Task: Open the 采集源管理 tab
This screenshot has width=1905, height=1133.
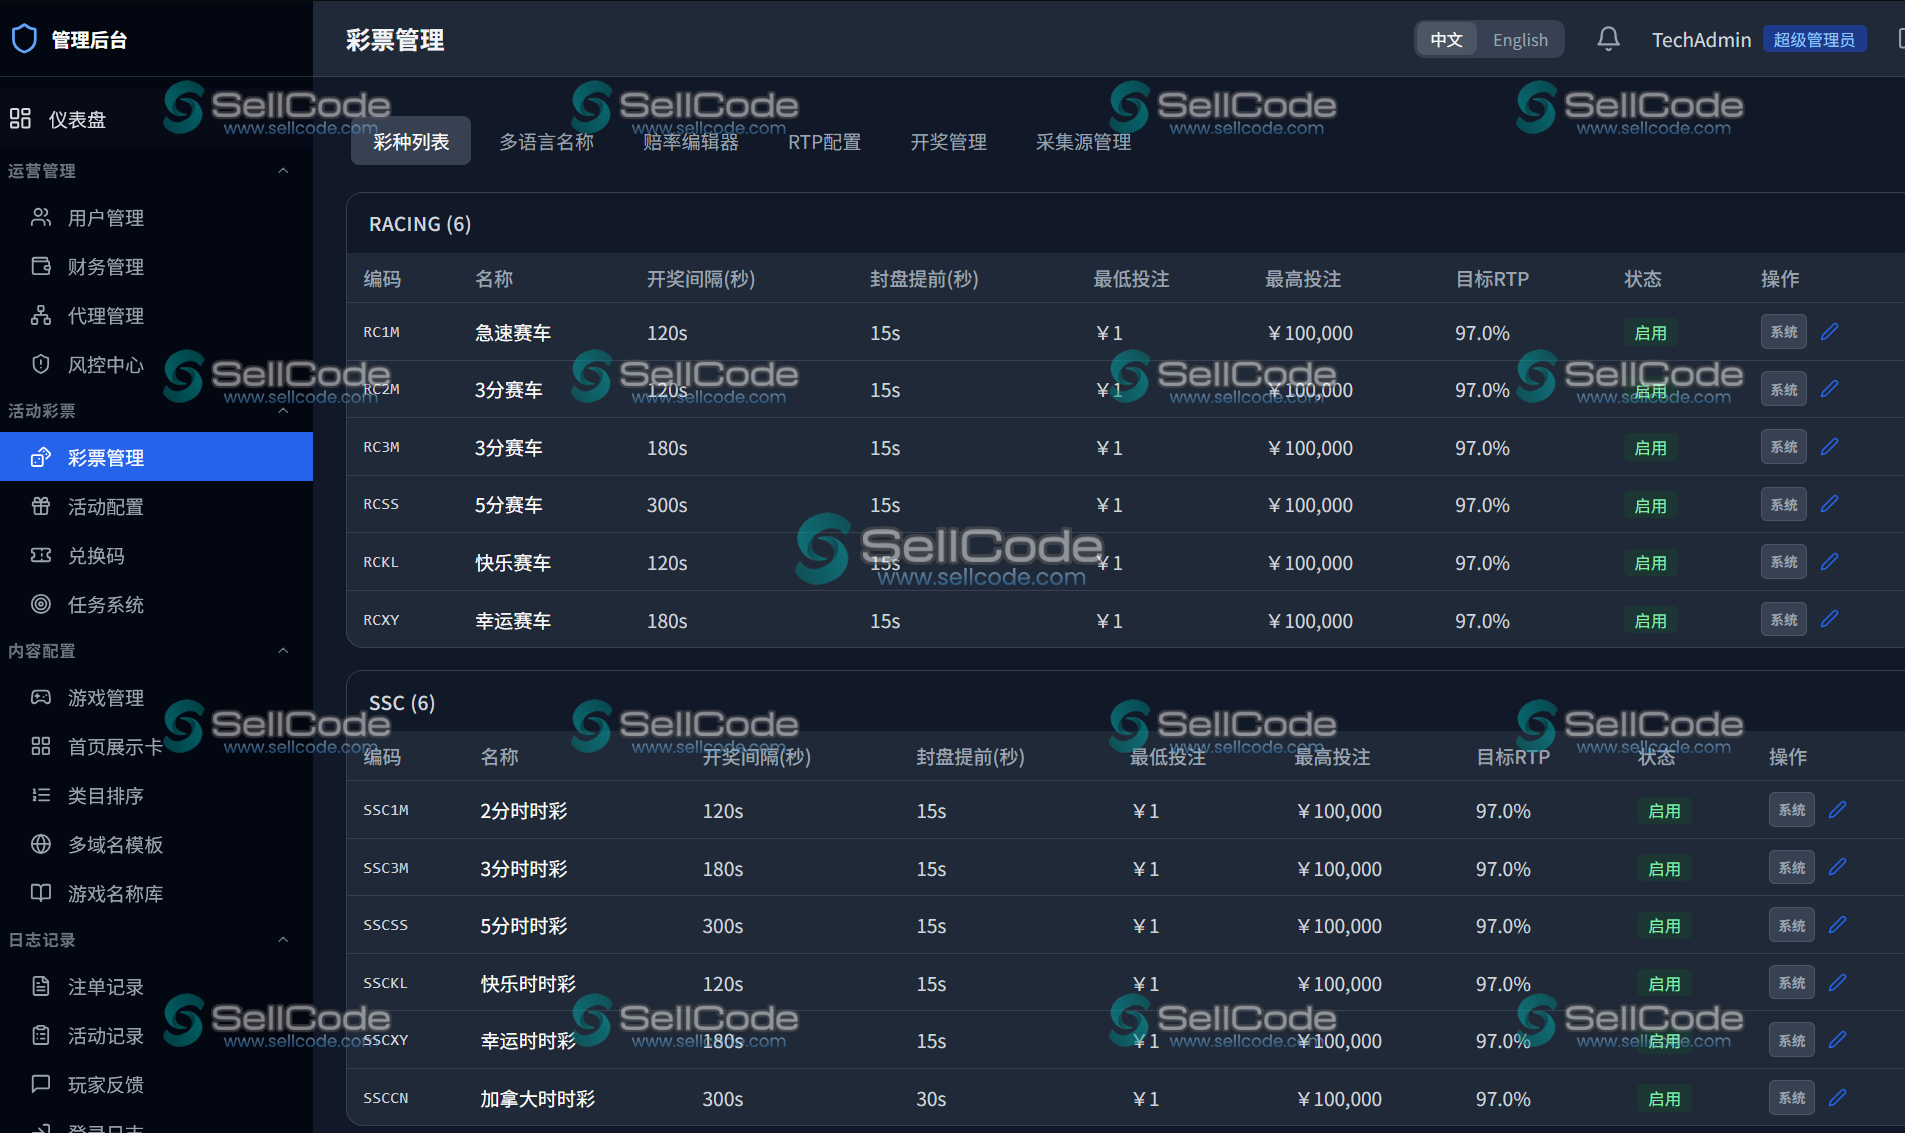Action: (1084, 142)
